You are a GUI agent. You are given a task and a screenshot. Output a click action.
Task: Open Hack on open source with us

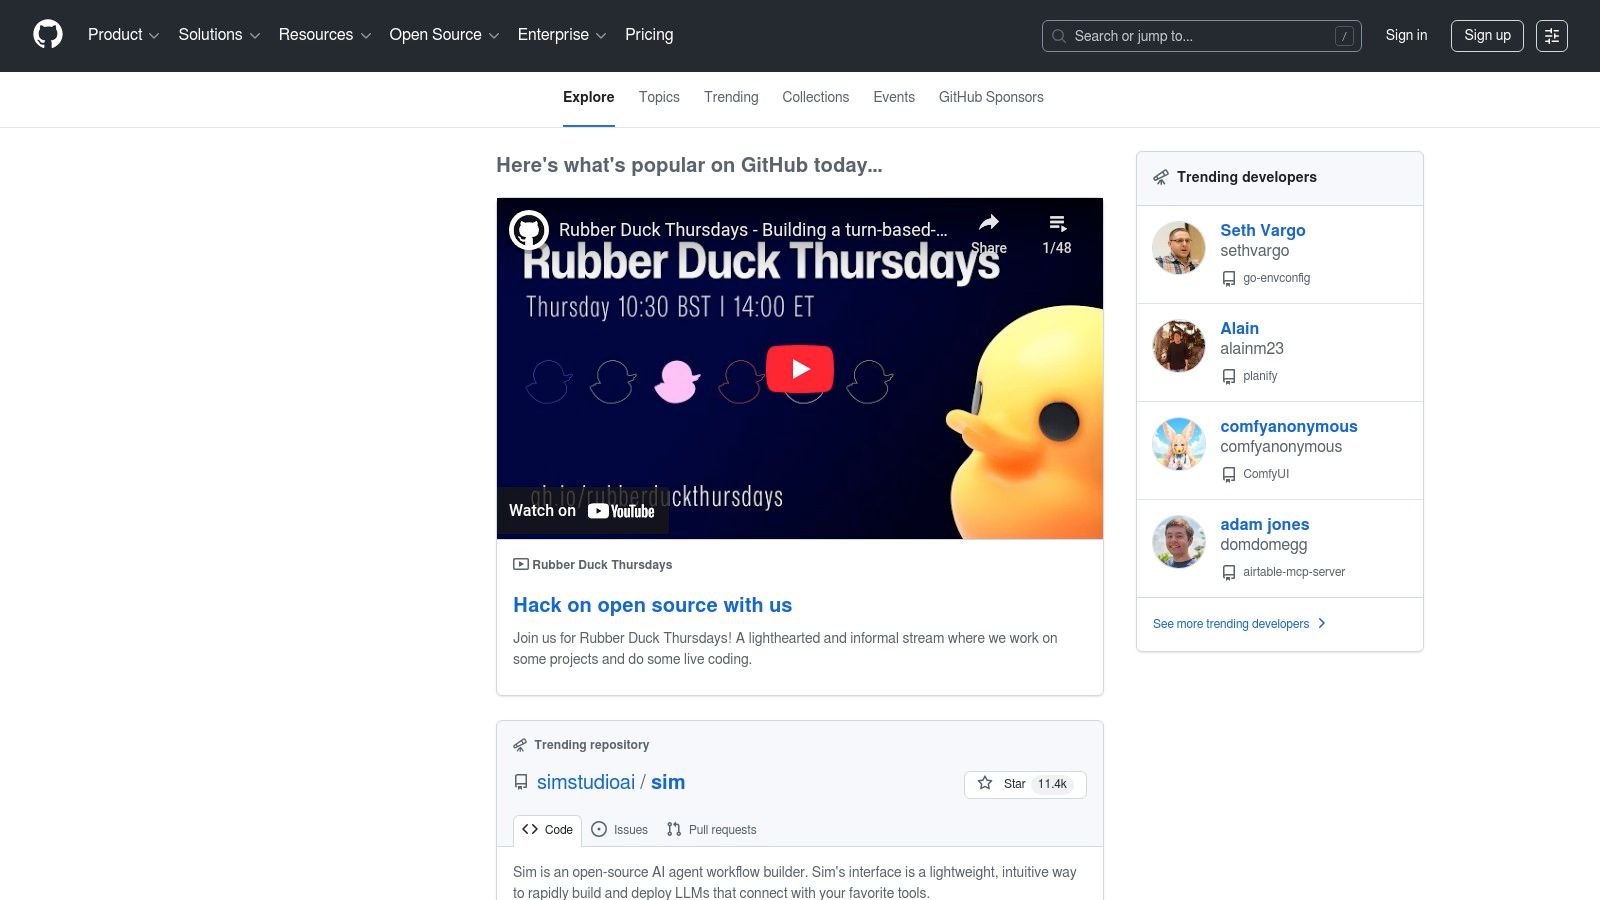point(652,605)
